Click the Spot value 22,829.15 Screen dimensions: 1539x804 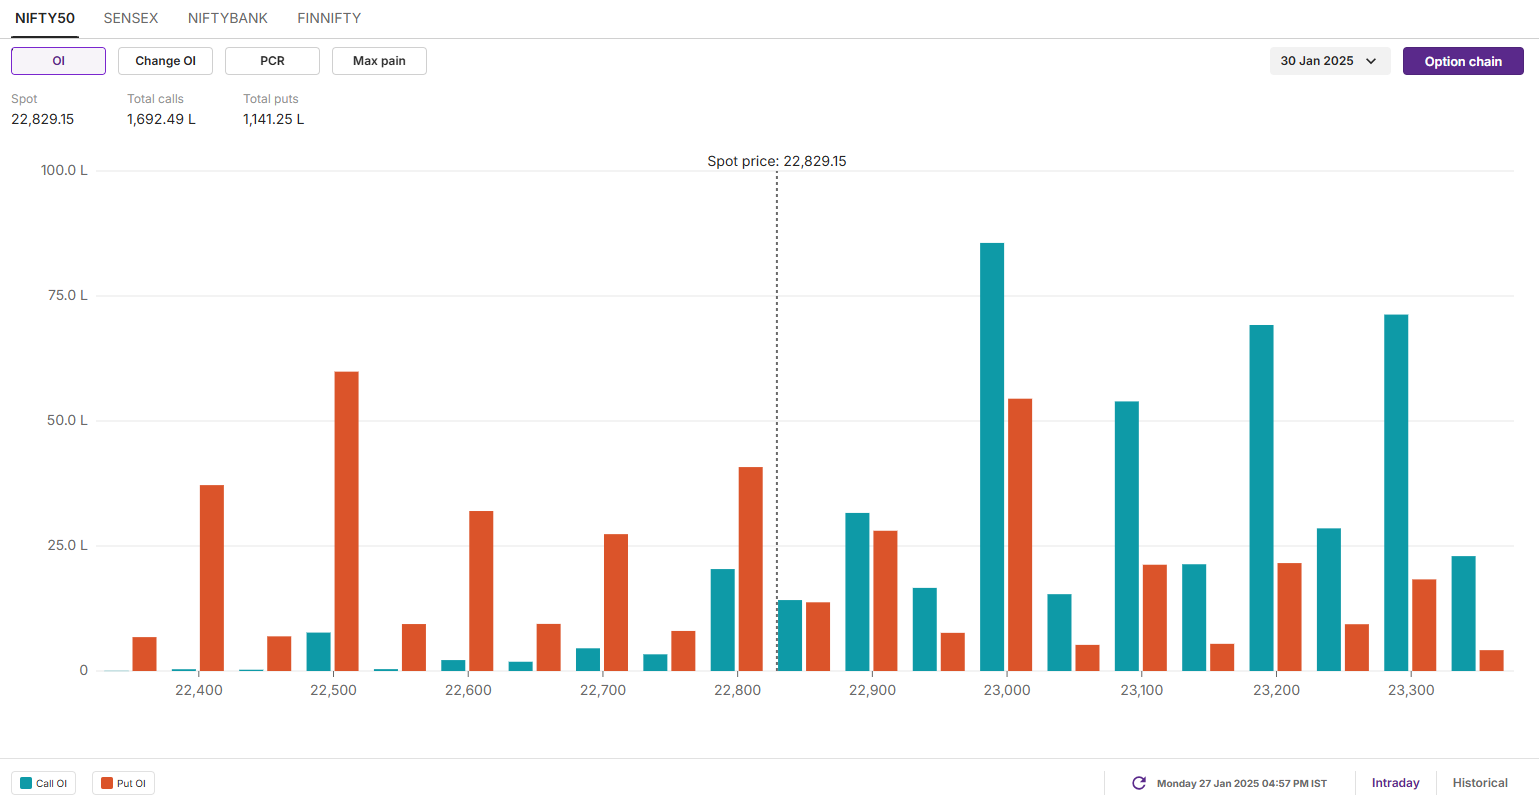pos(43,119)
